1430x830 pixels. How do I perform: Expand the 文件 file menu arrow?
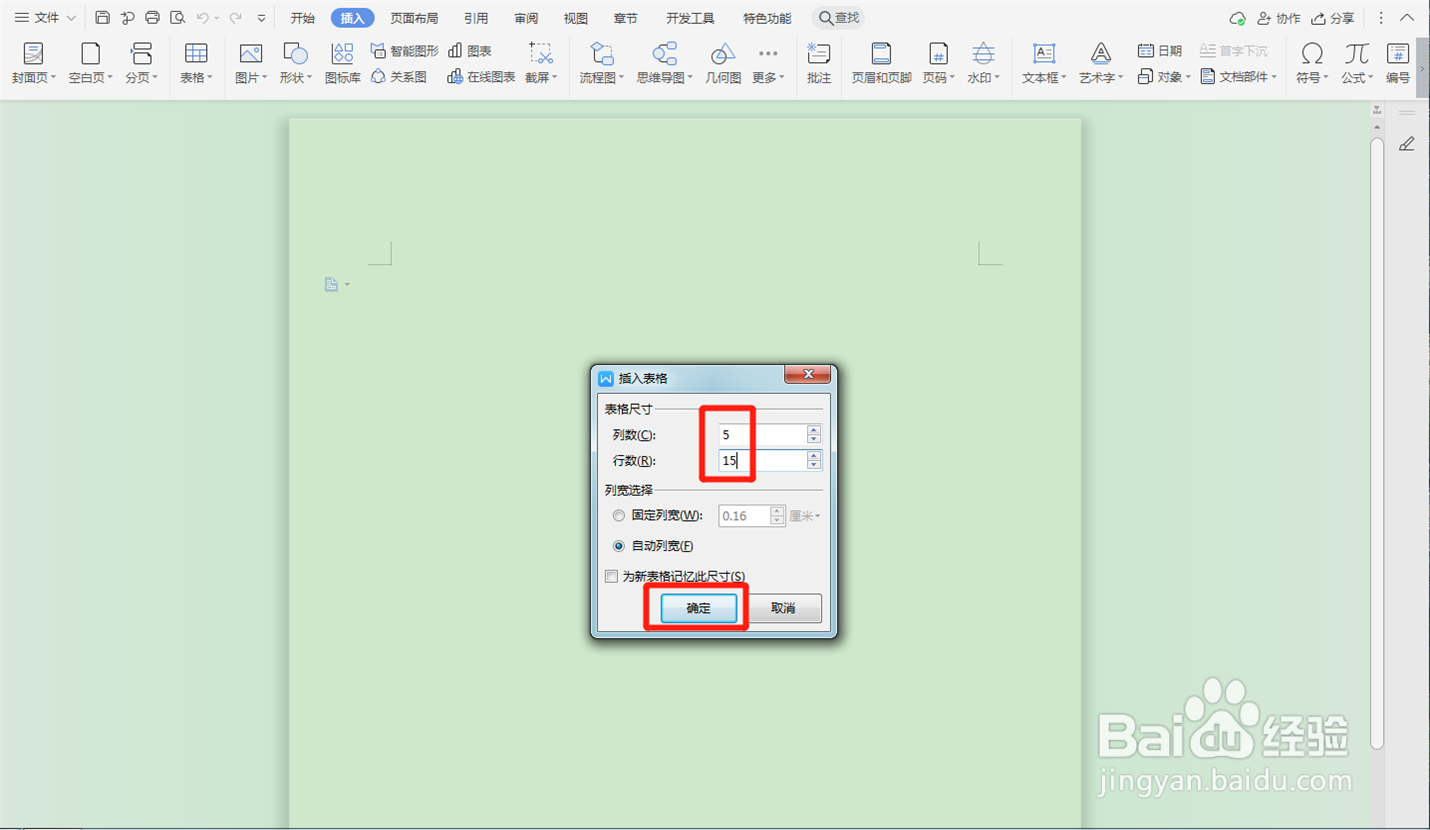tap(71, 18)
